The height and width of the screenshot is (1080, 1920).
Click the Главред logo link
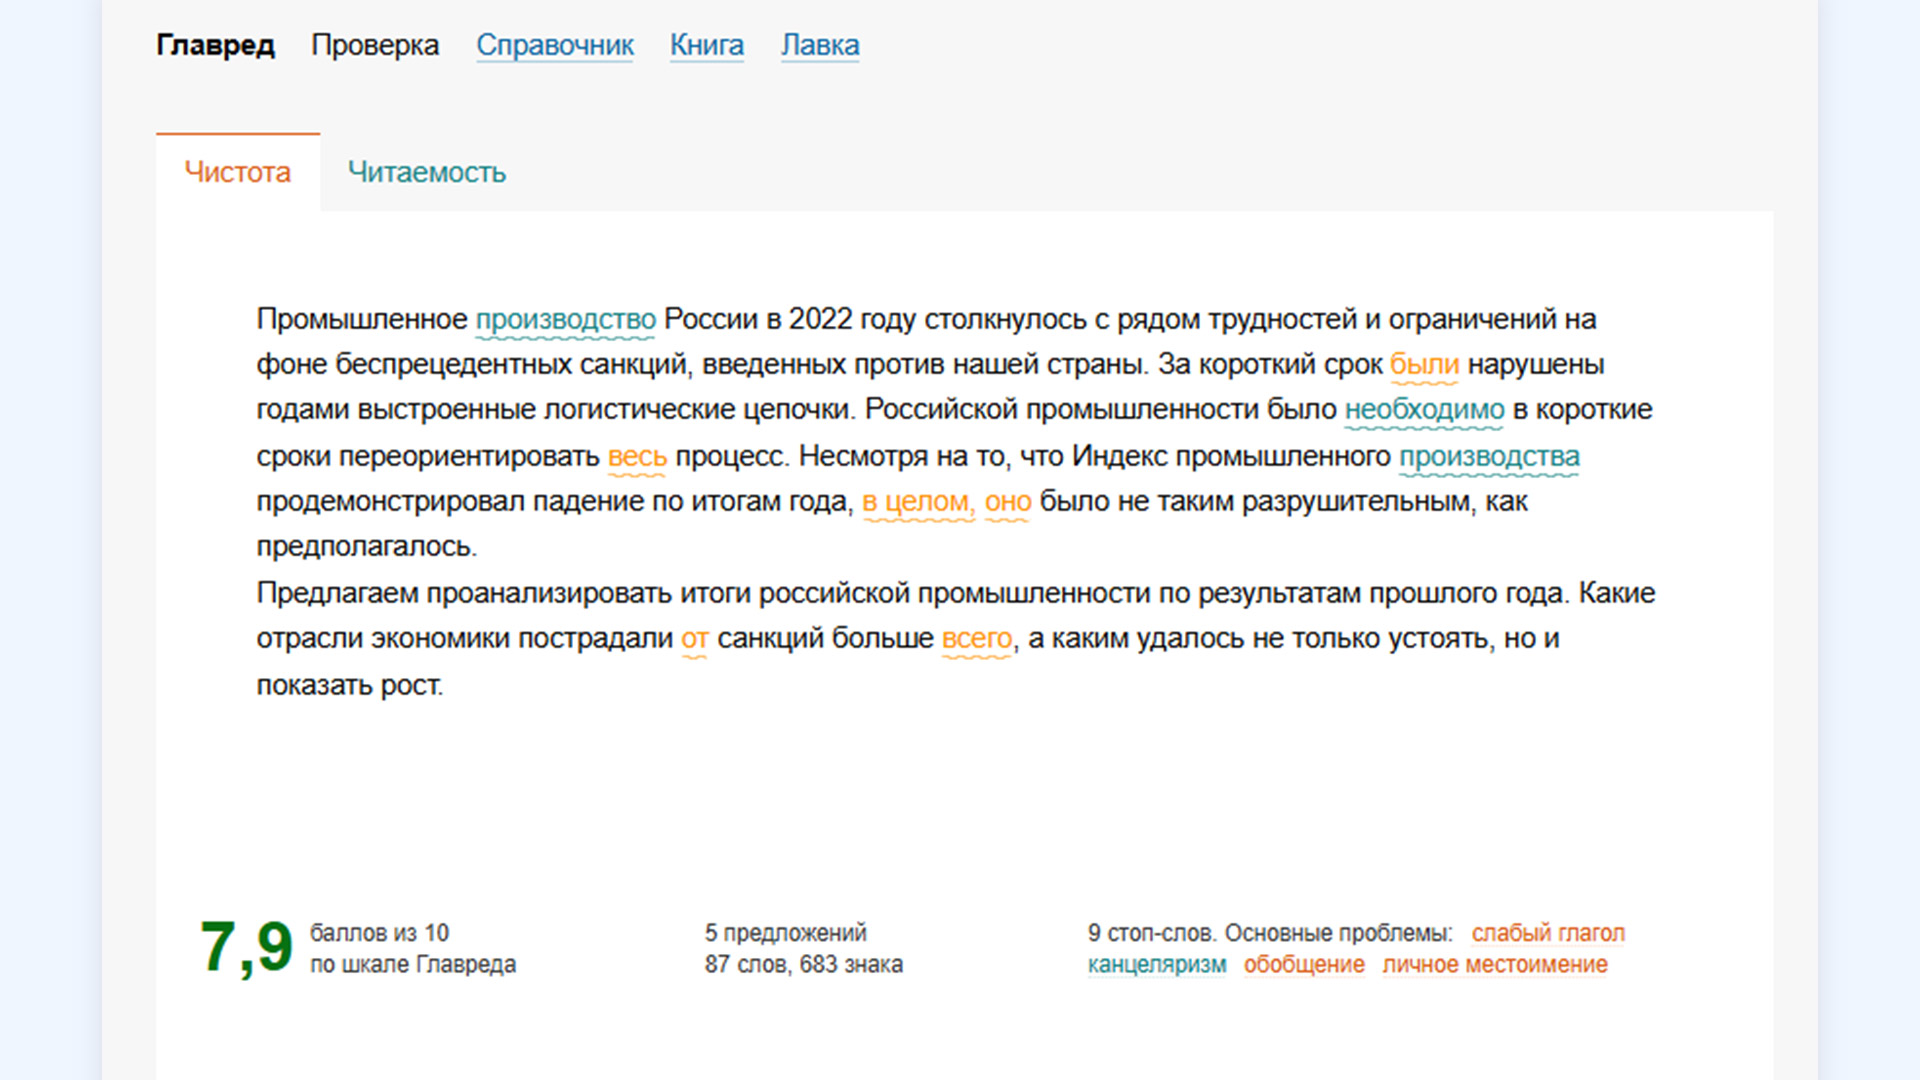tap(215, 46)
